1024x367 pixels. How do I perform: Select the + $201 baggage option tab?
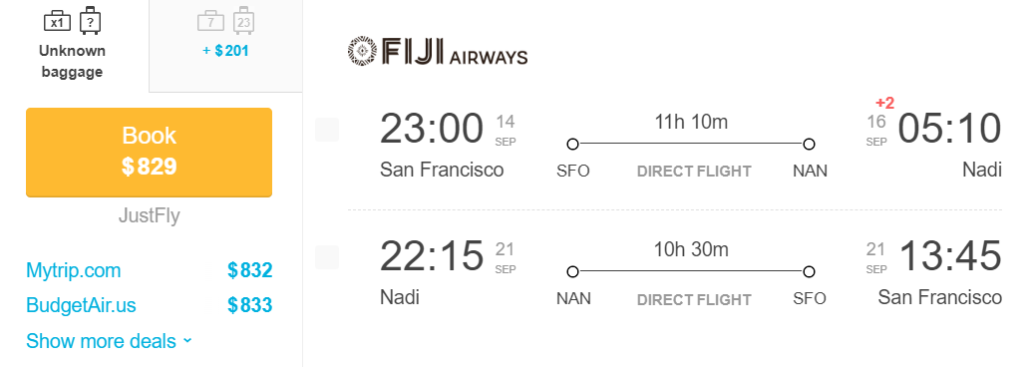pyautogui.click(x=226, y=44)
